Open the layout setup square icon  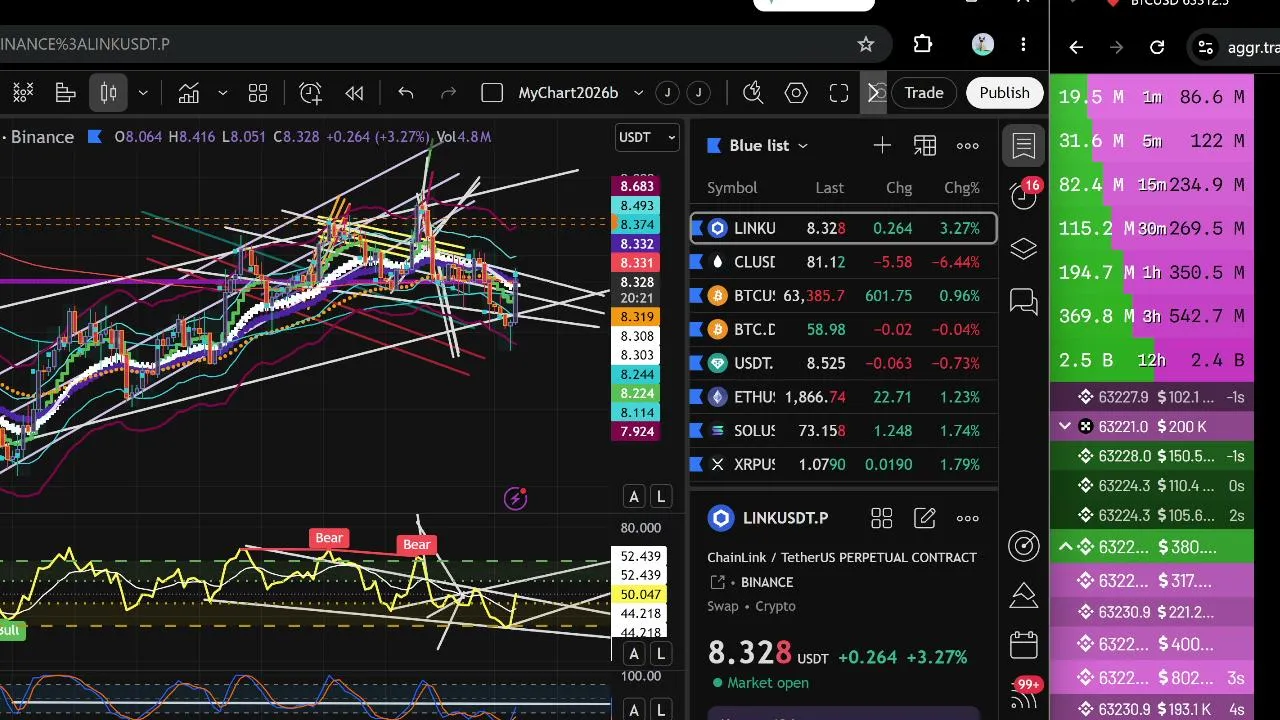click(492, 93)
